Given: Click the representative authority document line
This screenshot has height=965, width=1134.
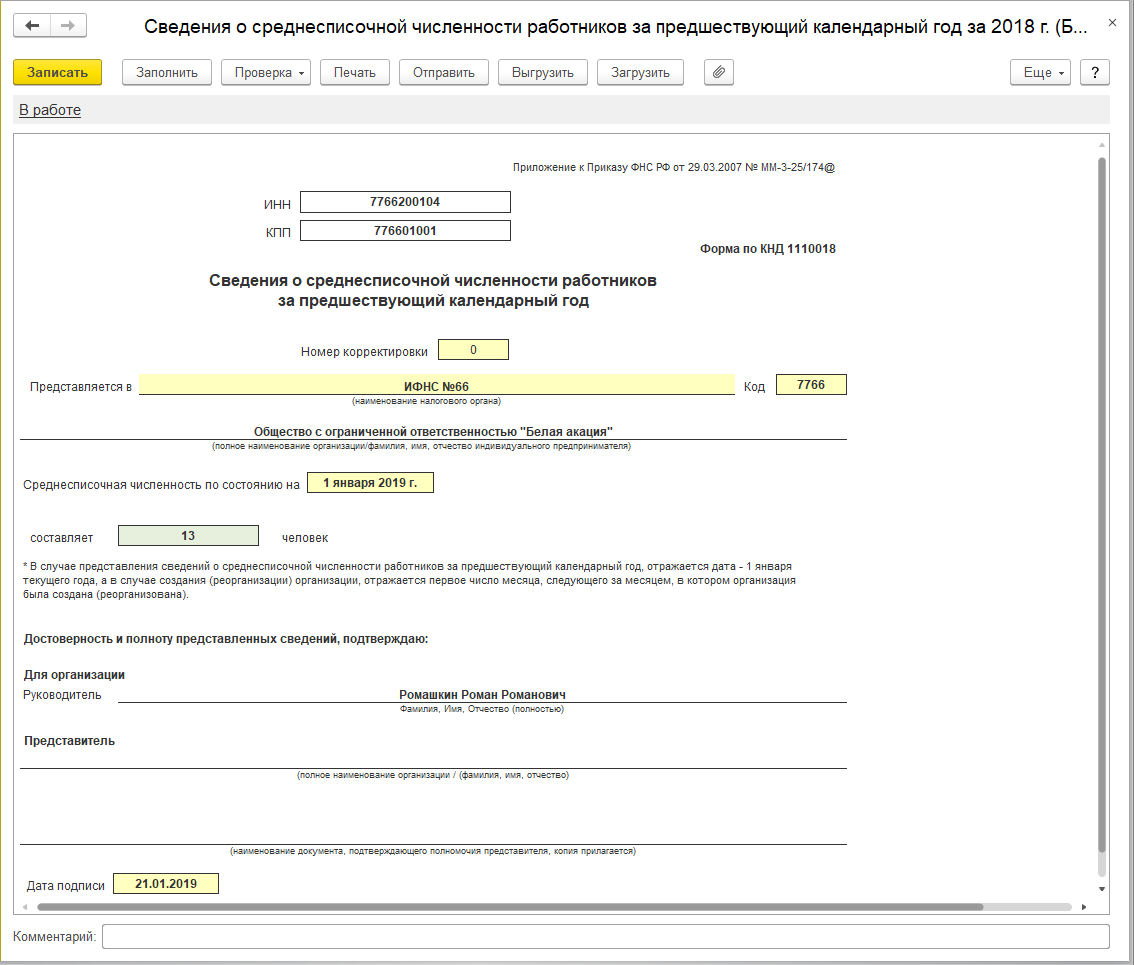Looking at the screenshot, I should click(433, 833).
